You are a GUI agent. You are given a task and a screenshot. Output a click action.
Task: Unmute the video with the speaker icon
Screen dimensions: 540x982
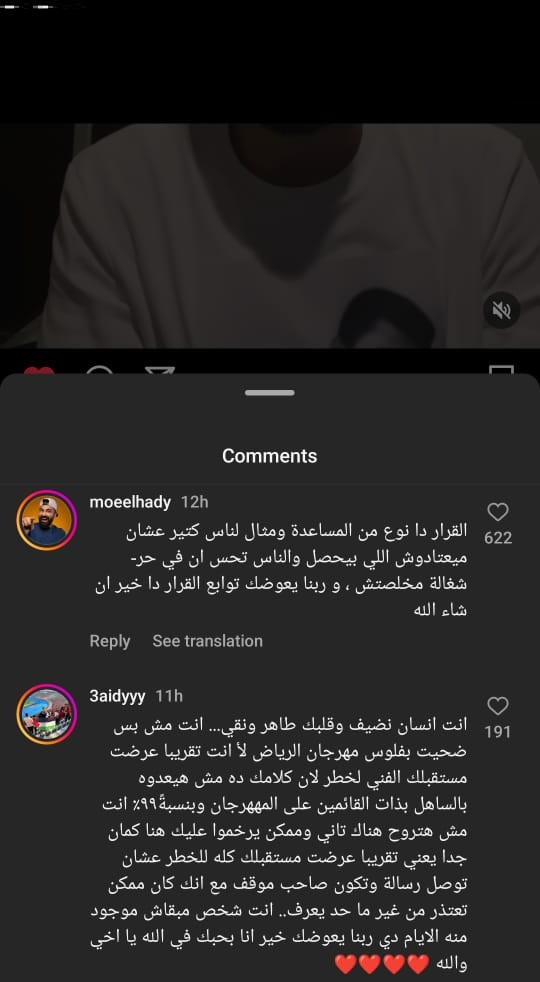click(x=501, y=309)
